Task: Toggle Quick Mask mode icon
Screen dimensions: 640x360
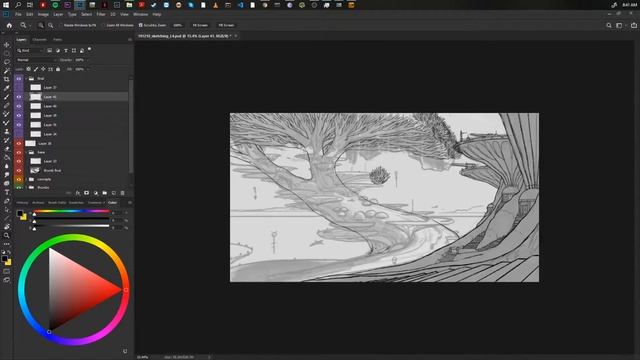Action: pyautogui.click(x=7, y=271)
